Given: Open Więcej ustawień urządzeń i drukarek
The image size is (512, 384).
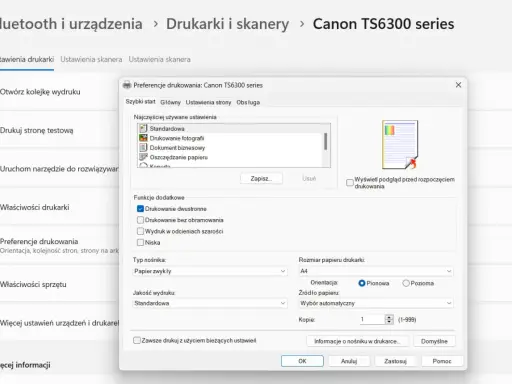Looking at the screenshot, I should (x=59, y=323).
